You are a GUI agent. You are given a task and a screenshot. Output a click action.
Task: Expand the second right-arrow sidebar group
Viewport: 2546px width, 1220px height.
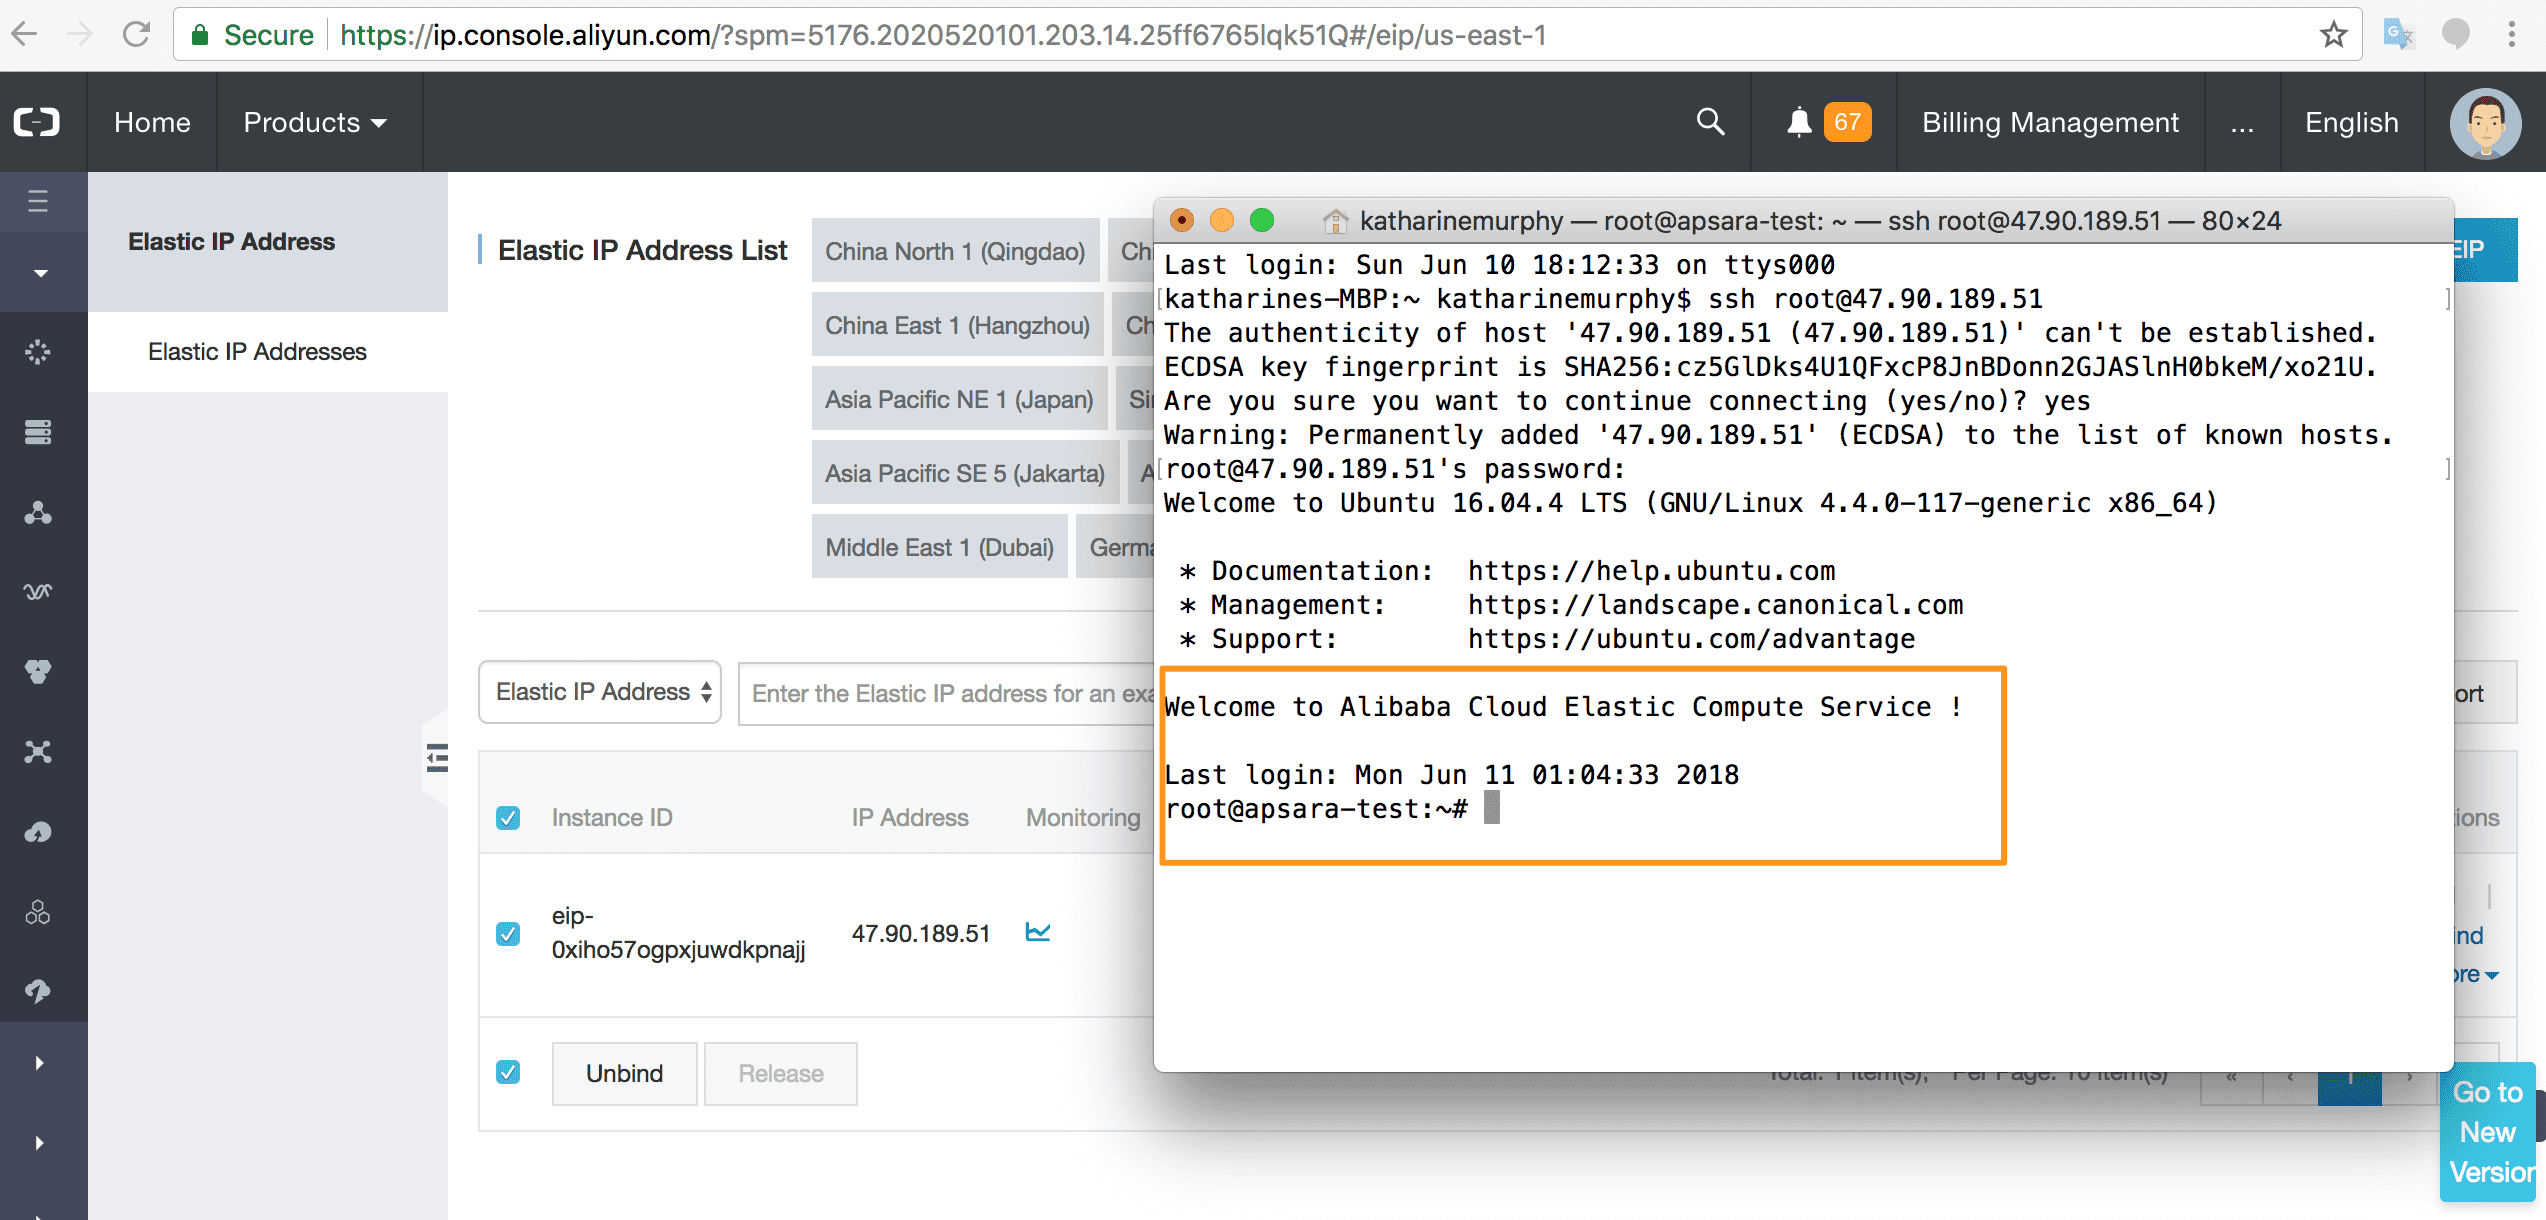39,1143
